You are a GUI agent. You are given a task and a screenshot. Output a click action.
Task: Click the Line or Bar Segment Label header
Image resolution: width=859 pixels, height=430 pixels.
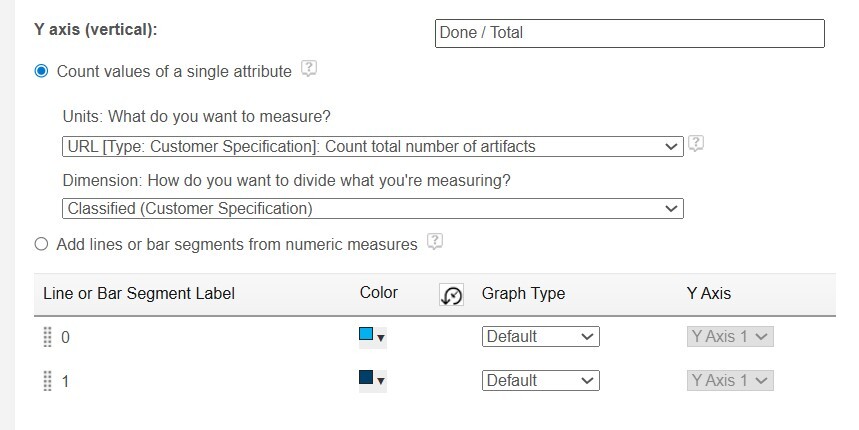(139, 294)
